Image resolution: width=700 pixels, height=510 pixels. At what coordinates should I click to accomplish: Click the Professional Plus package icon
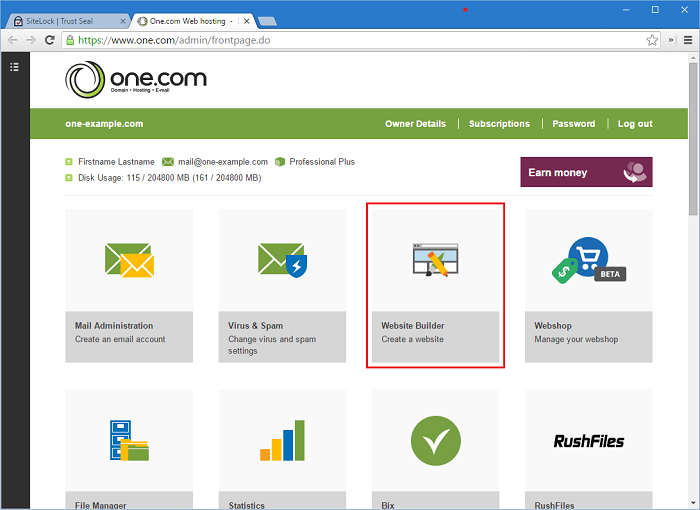280,162
